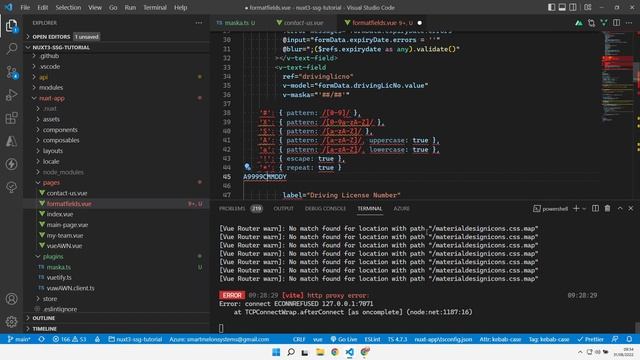
Task: Open the Accounts icon in activity bar
Action: coord(11,299)
